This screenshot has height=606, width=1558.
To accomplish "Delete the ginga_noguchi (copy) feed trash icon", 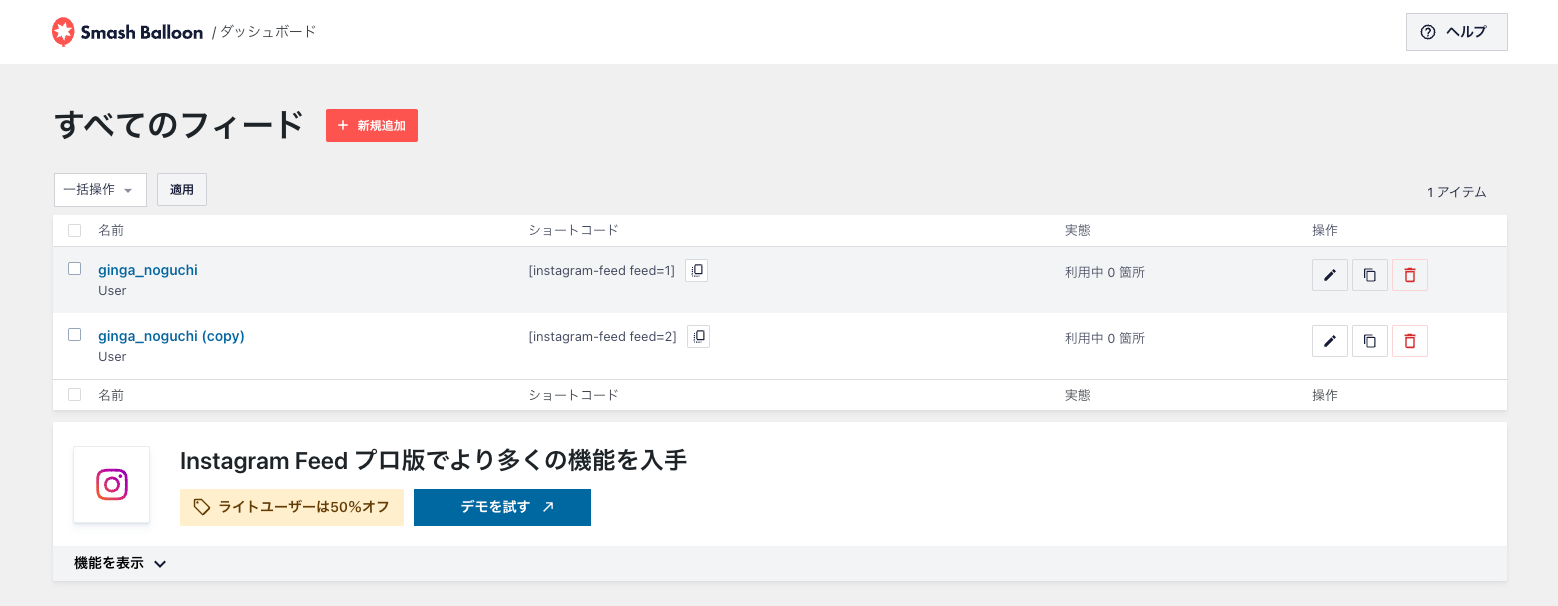I will click(x=1410, y=341).
